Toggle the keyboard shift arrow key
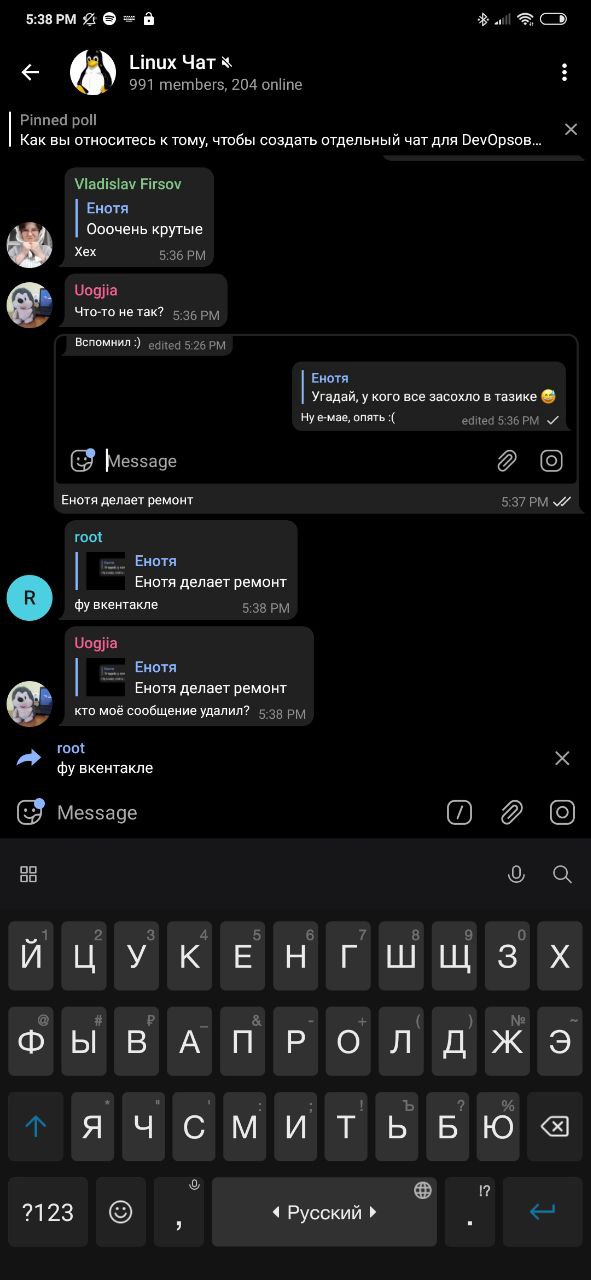Viewport: 591px width, 1280px height. click(36, 1126)
